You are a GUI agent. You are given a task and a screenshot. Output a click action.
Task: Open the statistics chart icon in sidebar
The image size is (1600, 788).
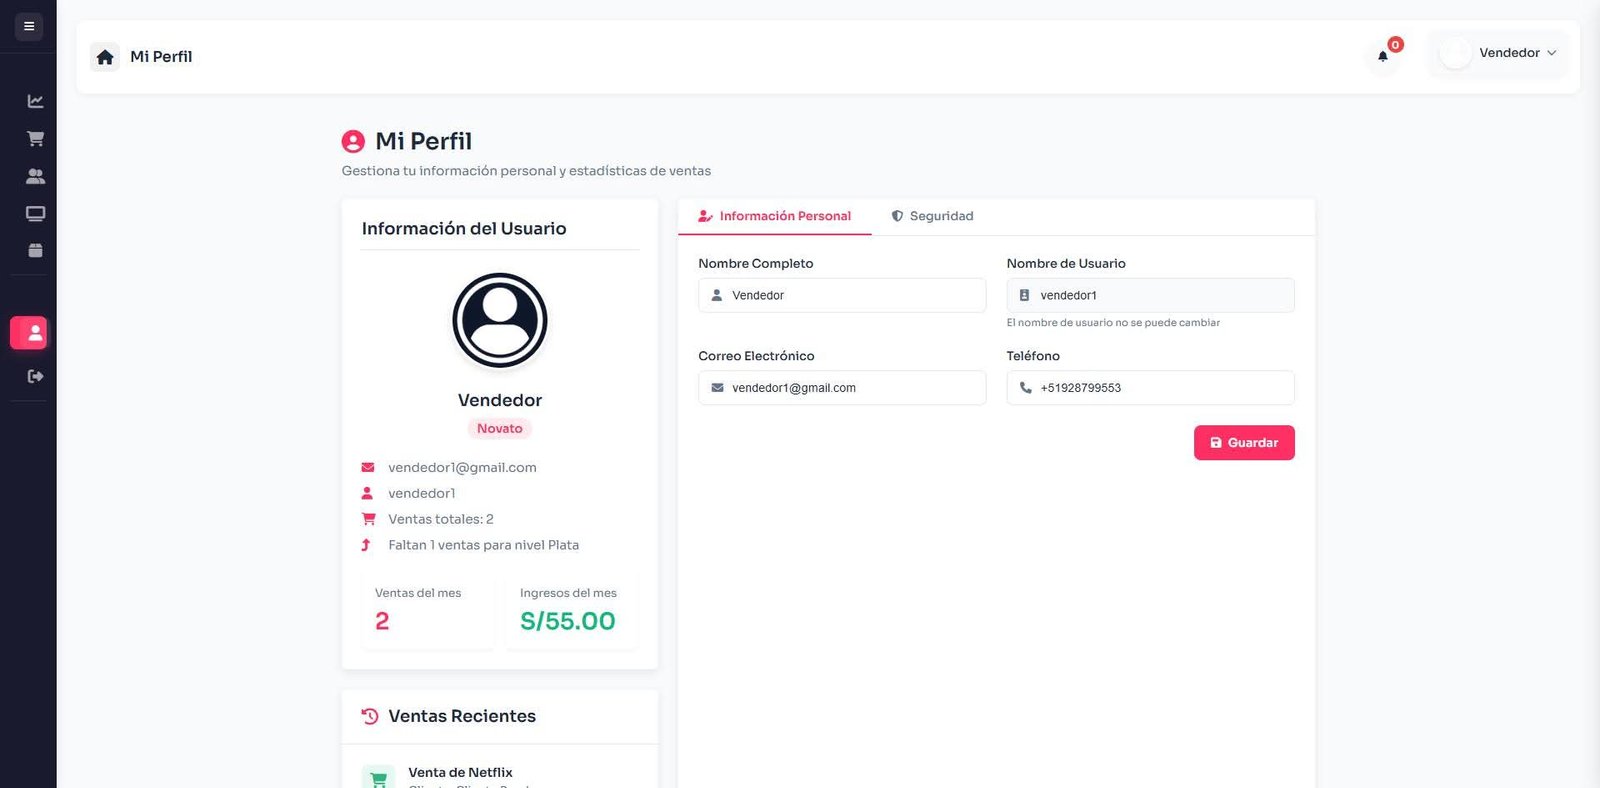(35, 101)
